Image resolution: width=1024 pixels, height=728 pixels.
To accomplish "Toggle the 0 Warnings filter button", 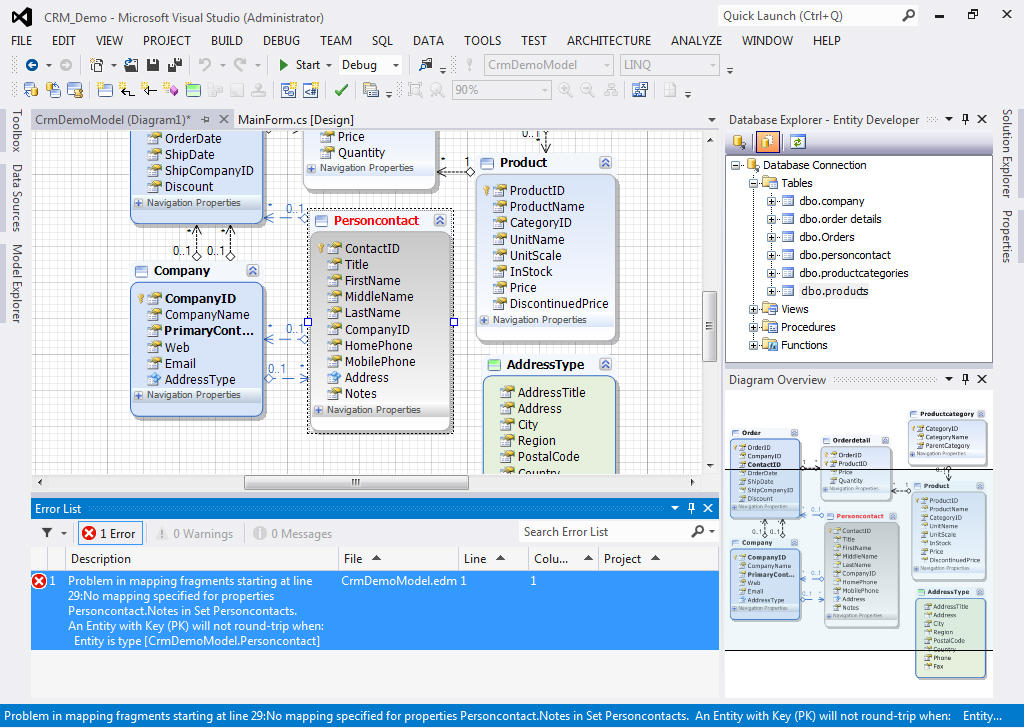I will click(x=194, y=533).
